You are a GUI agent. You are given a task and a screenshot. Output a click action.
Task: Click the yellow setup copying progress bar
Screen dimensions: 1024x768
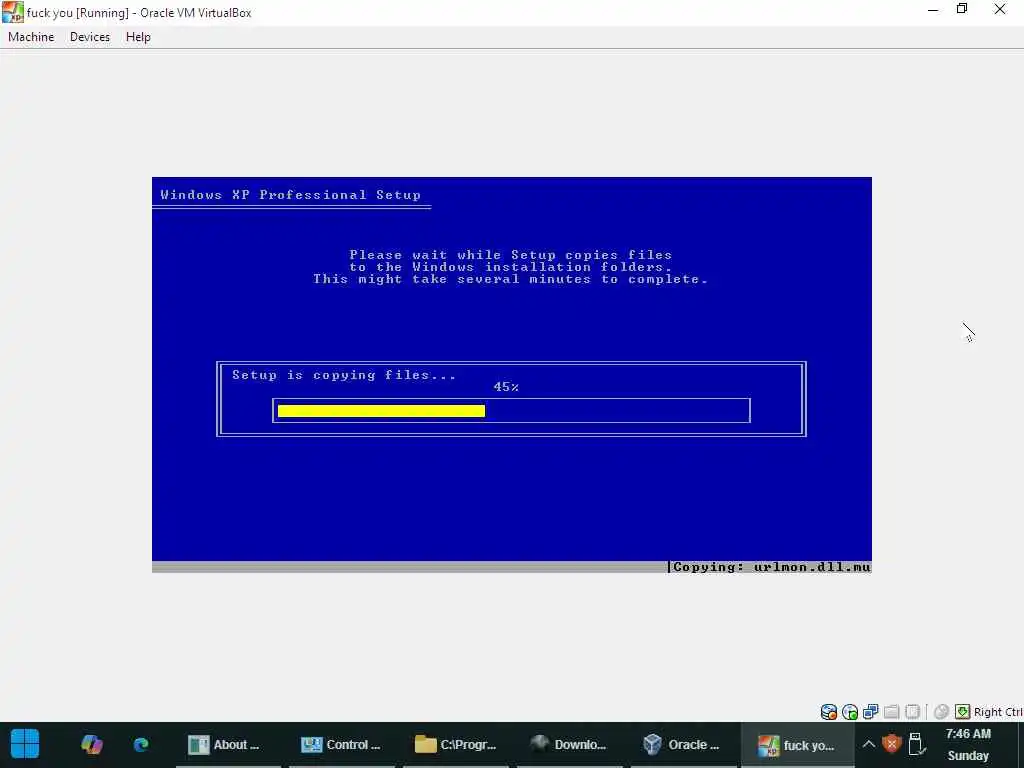coord(381,411)
